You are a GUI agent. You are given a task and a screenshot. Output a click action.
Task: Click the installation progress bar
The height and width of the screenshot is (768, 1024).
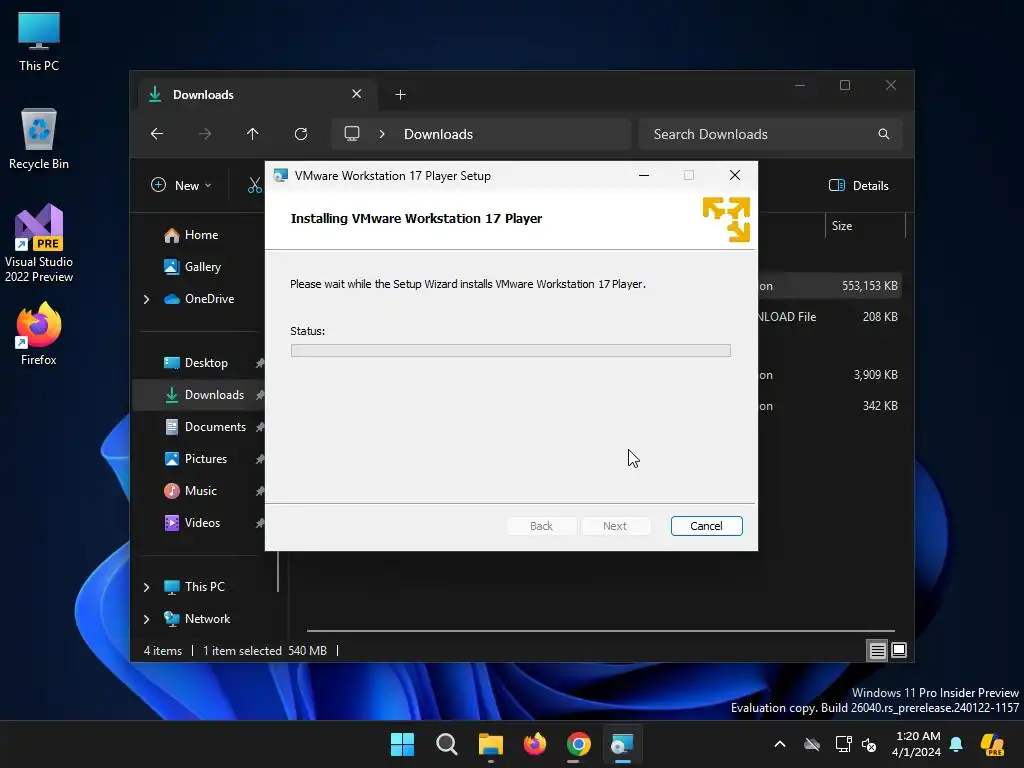[x=510, y=351]
